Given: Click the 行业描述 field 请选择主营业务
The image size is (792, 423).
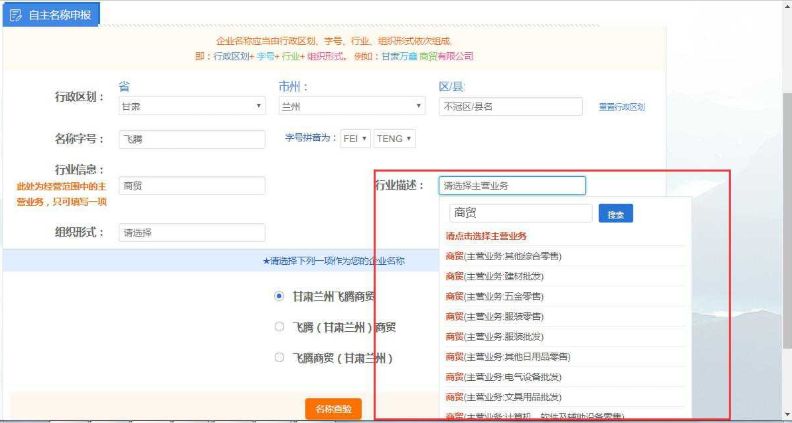Looking at the screenshot, I should click(x=512, y=185).
